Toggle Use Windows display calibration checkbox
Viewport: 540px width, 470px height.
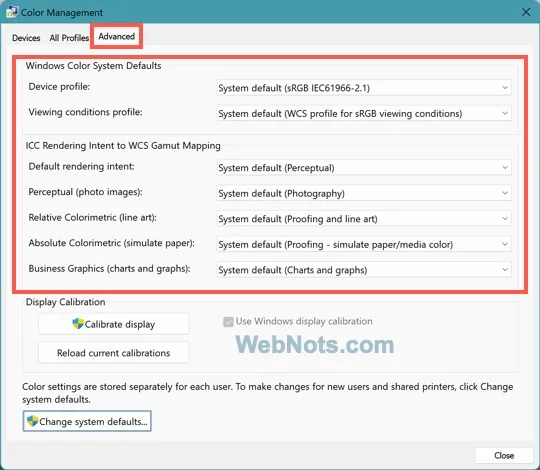228,322
